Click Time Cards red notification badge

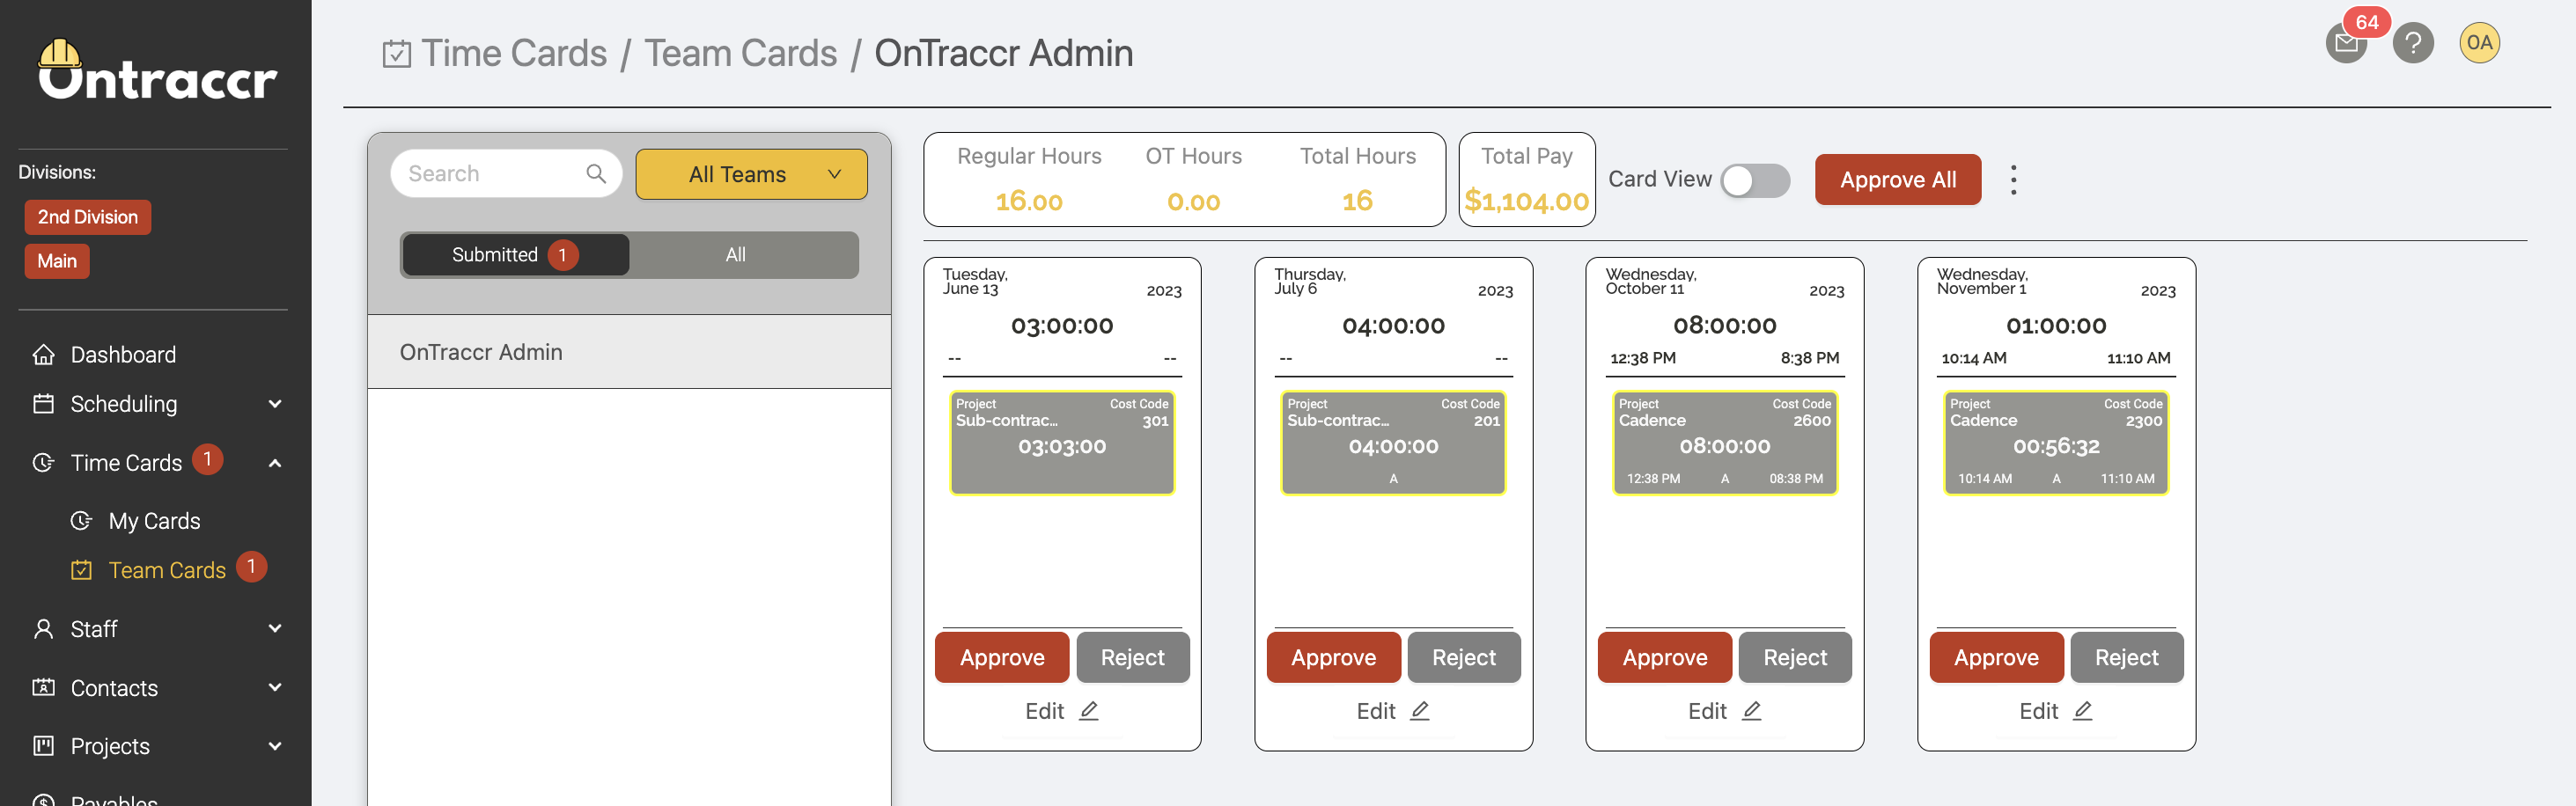207,459
